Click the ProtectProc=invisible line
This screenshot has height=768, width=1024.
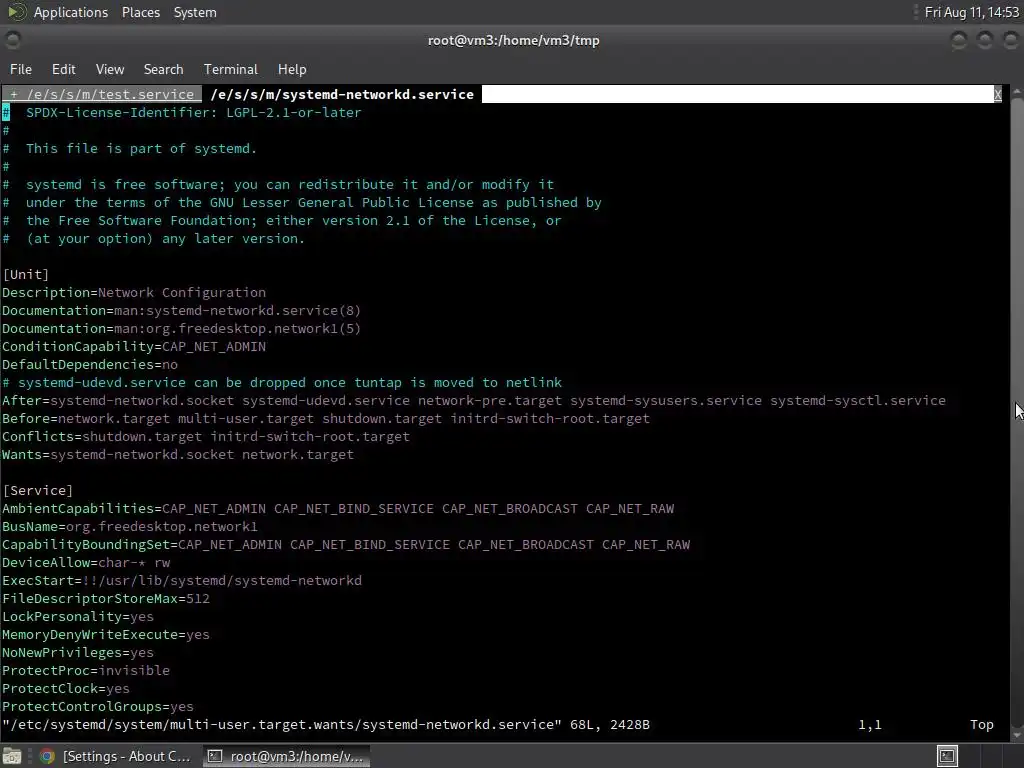(x=86, y=671)
